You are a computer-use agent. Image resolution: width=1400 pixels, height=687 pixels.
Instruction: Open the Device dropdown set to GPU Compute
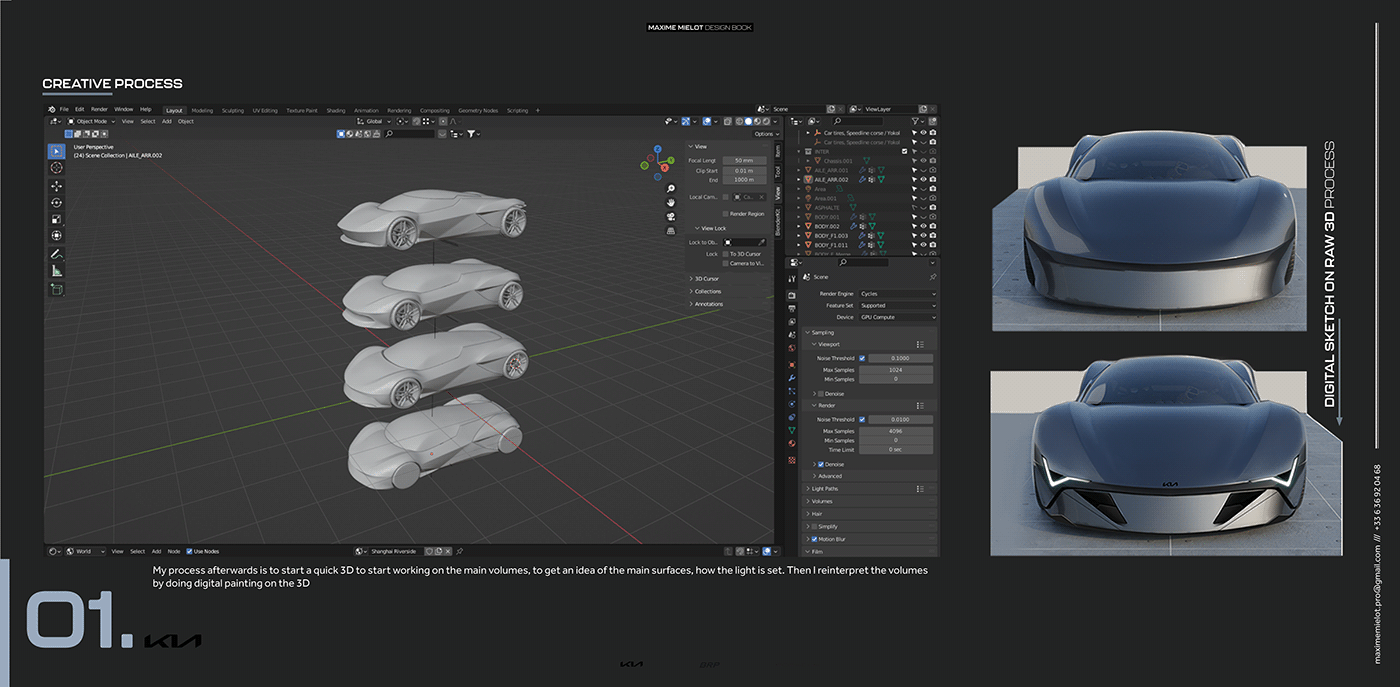tap(897, 317)
